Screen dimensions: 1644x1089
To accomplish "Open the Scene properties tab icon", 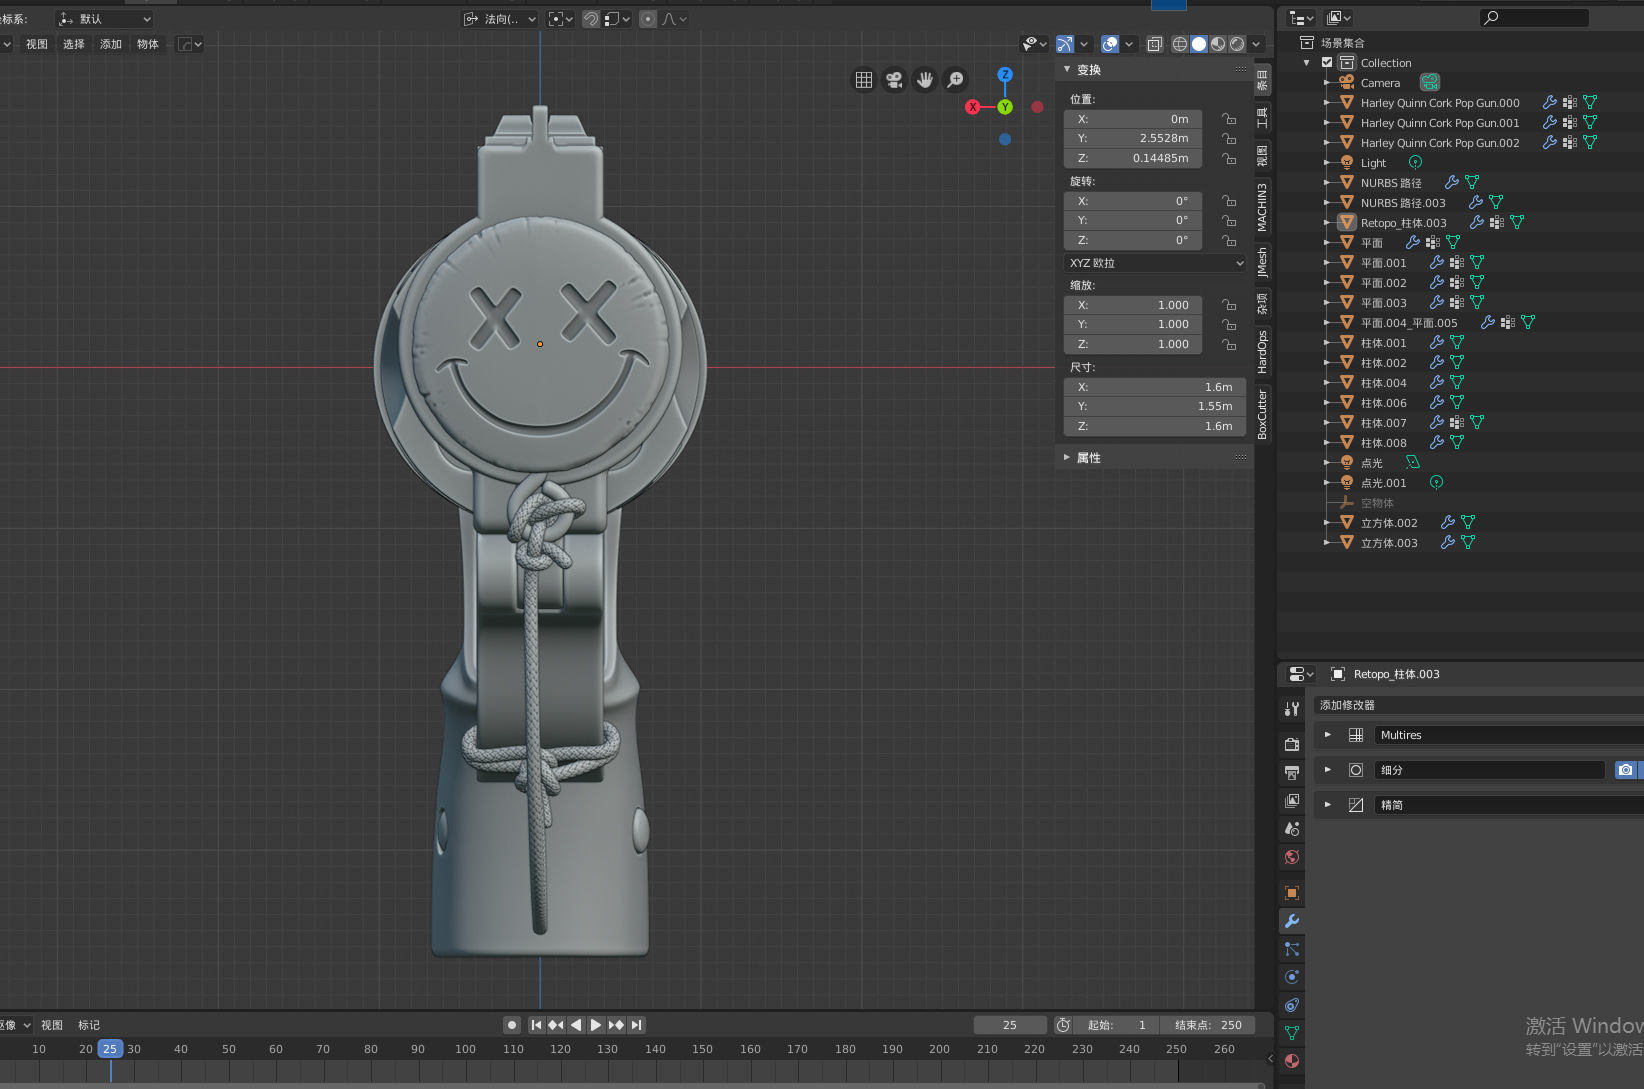I will [1292, 829].
